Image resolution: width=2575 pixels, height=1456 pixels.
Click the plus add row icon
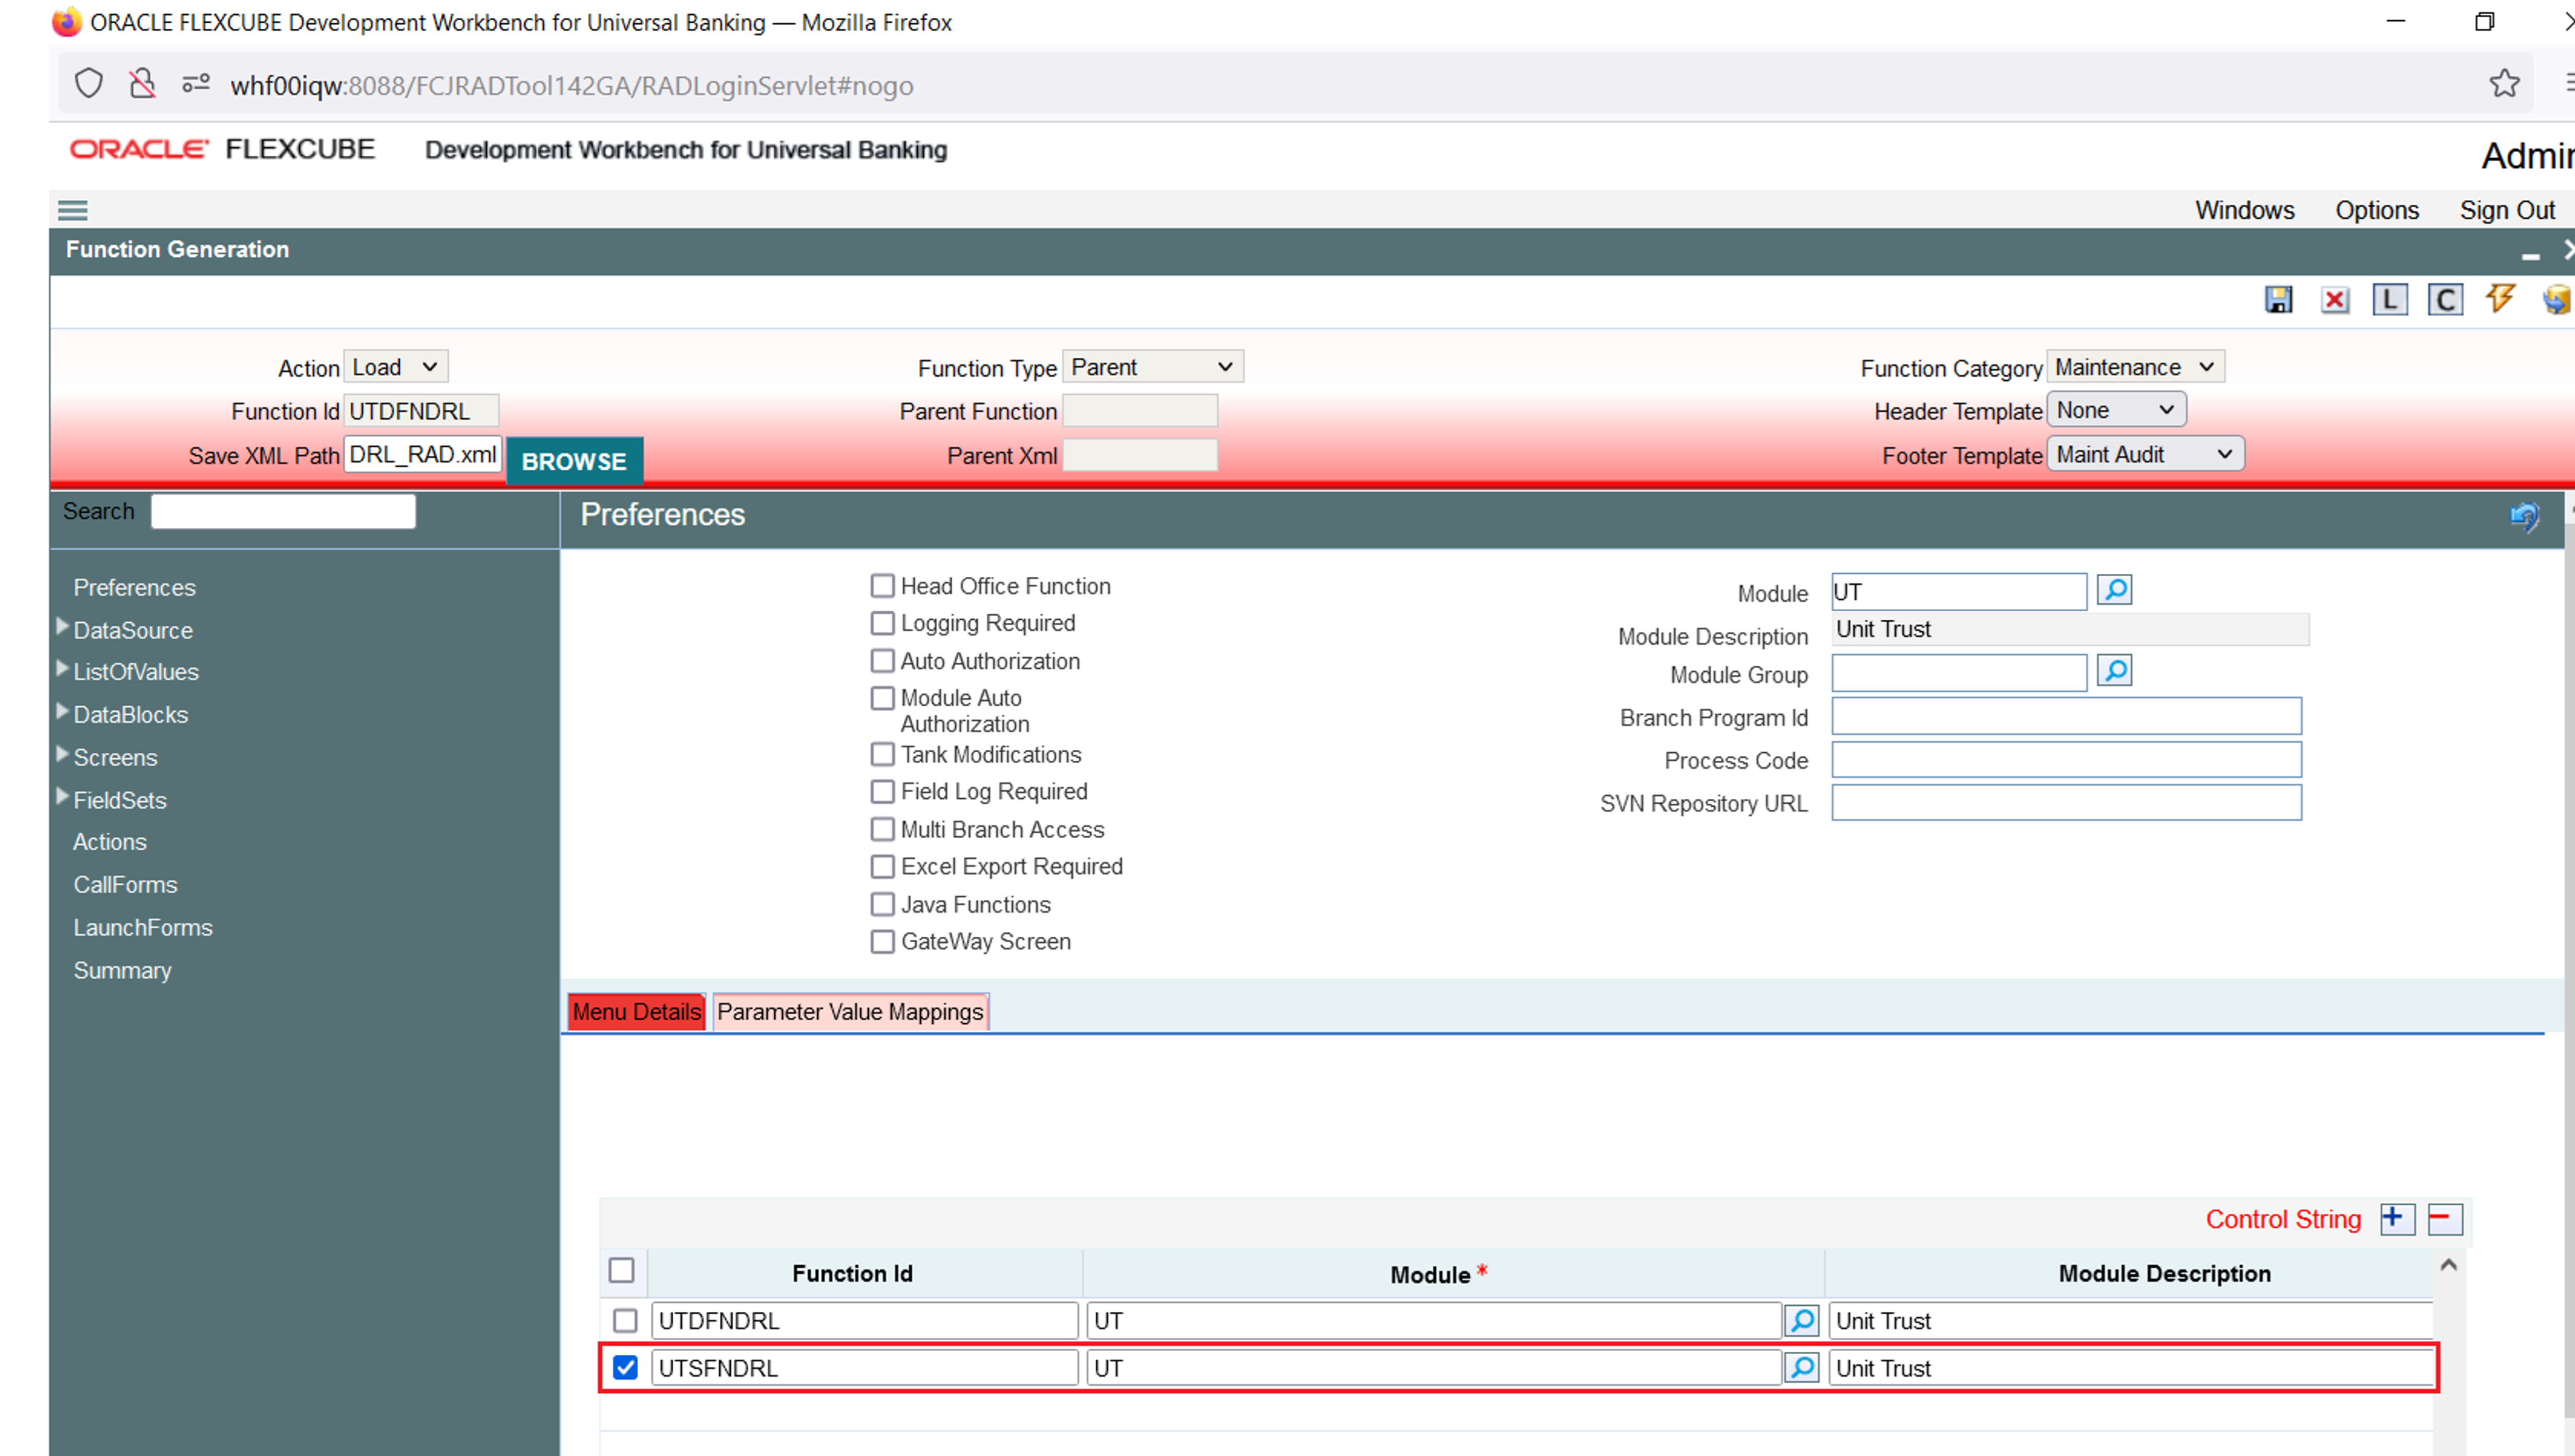click(2396, 1219)
